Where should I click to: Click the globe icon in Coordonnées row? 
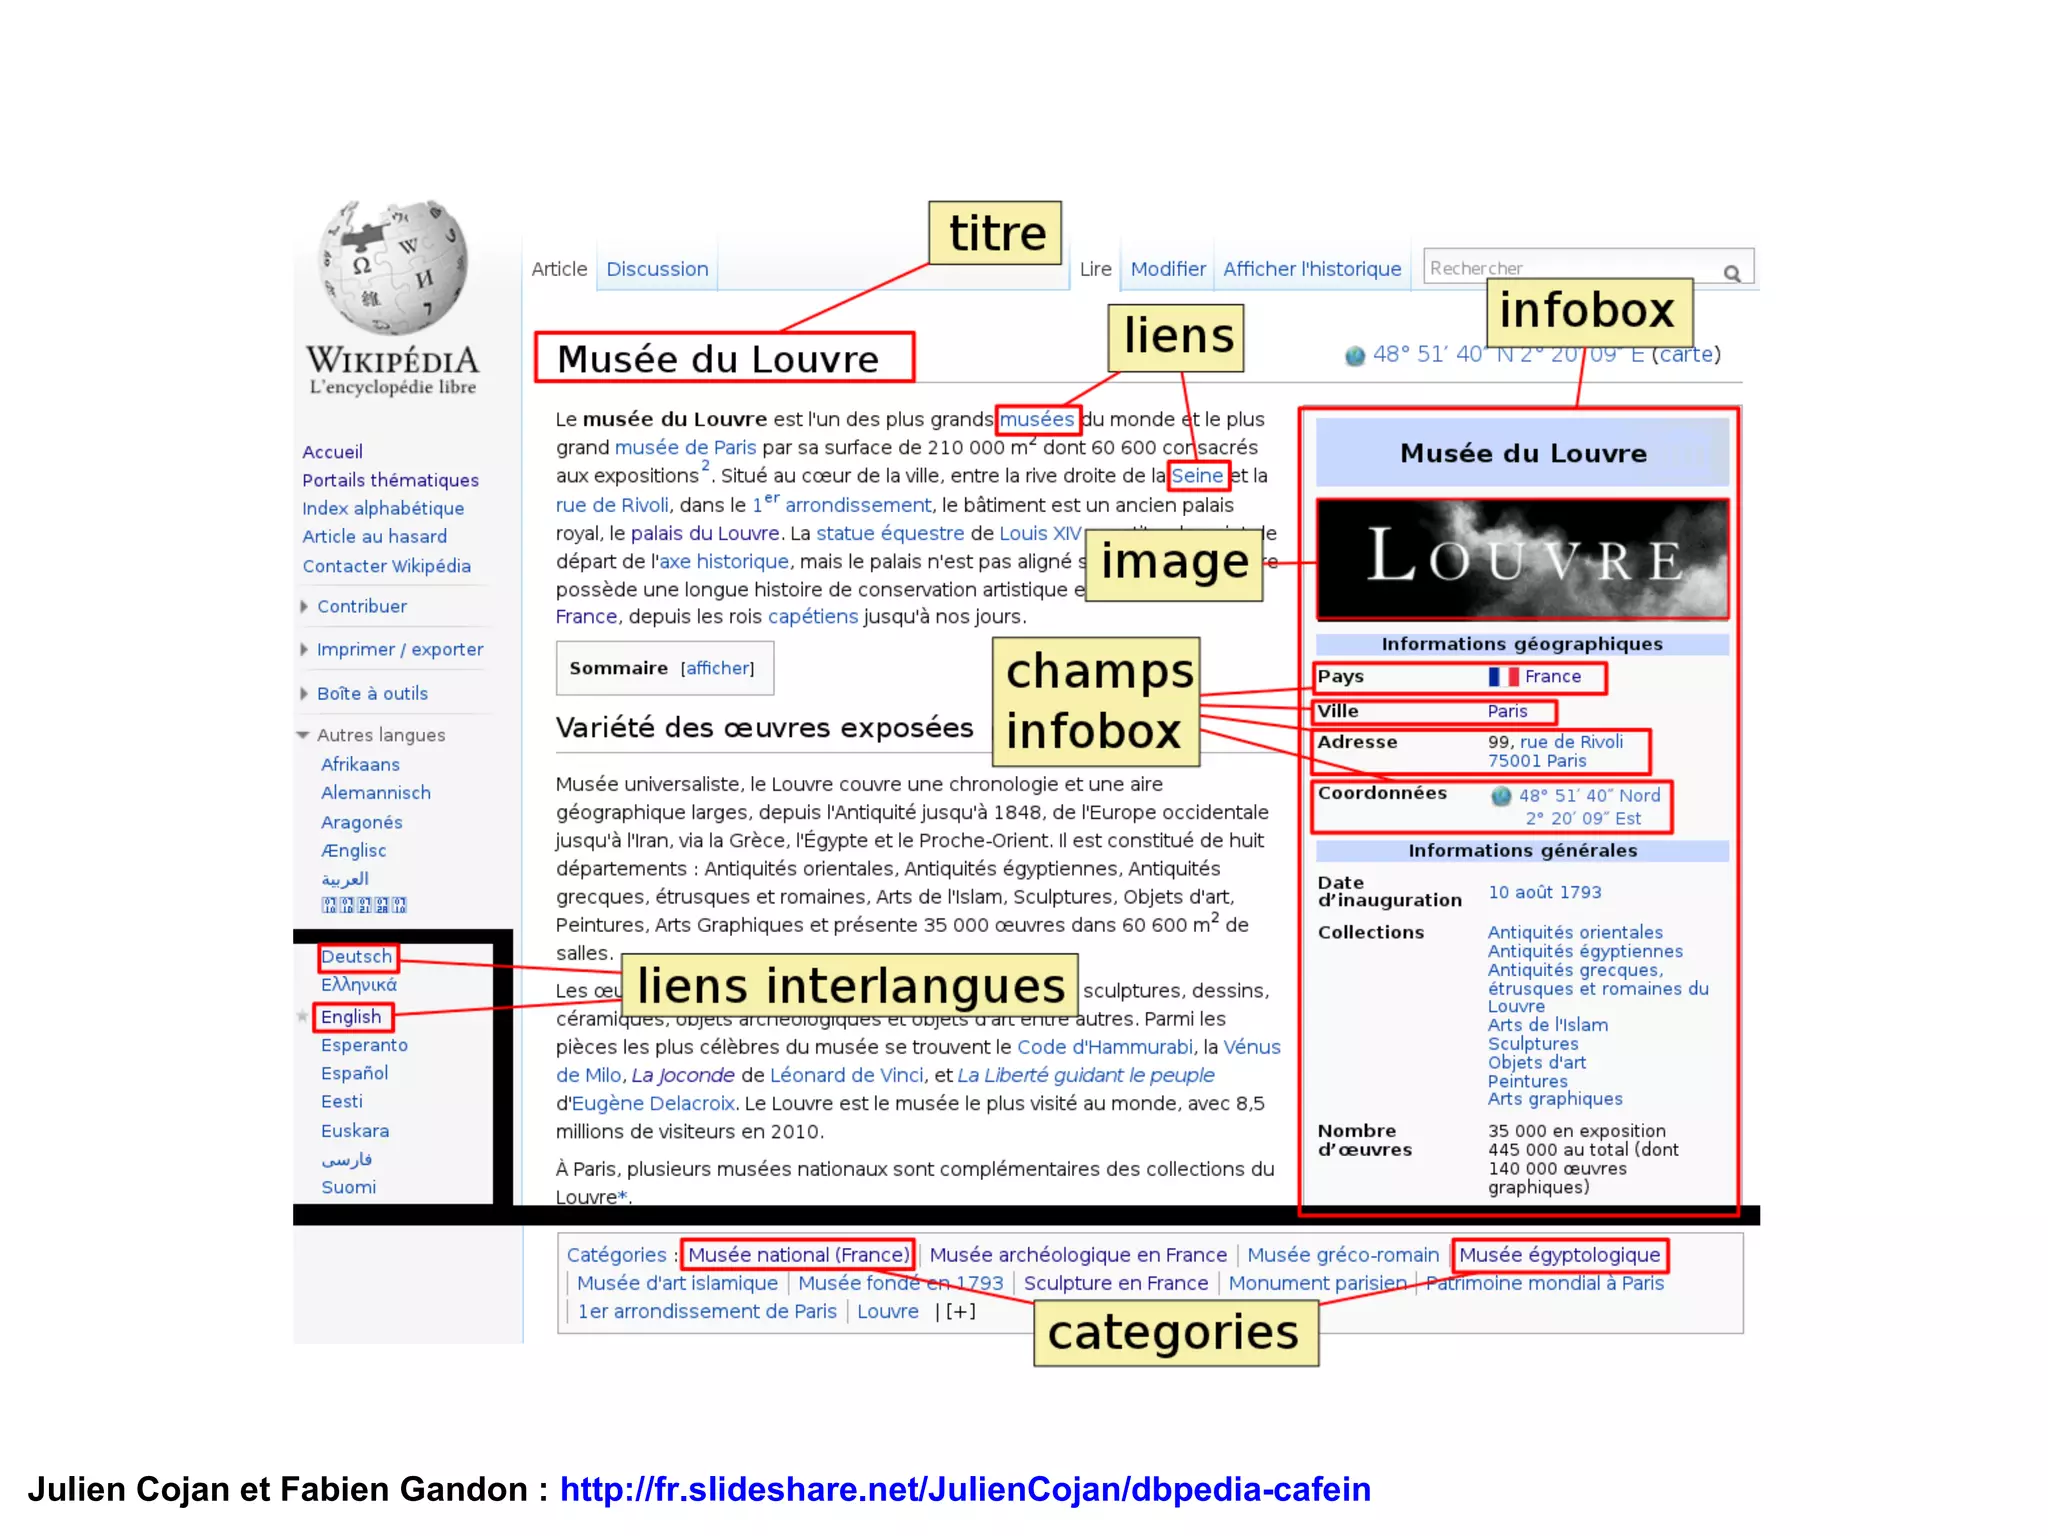pos(1501,796)
